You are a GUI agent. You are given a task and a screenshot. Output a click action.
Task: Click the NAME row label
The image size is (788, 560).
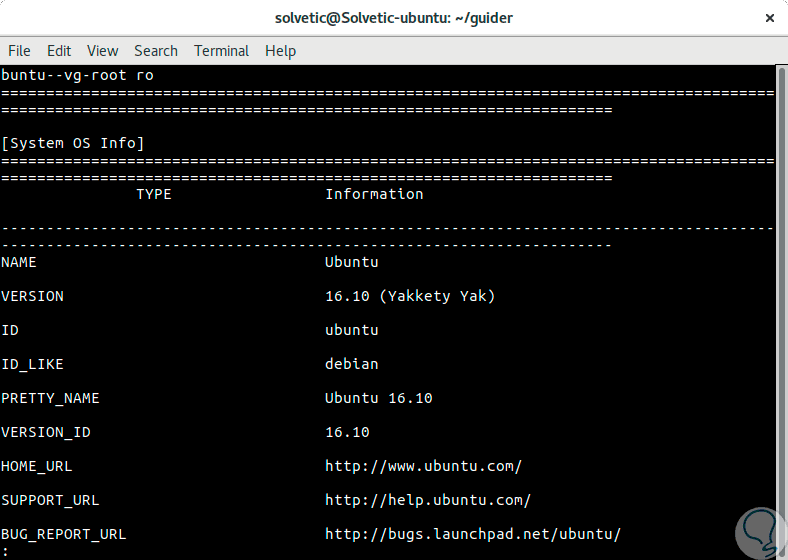[x=19, y=262]
